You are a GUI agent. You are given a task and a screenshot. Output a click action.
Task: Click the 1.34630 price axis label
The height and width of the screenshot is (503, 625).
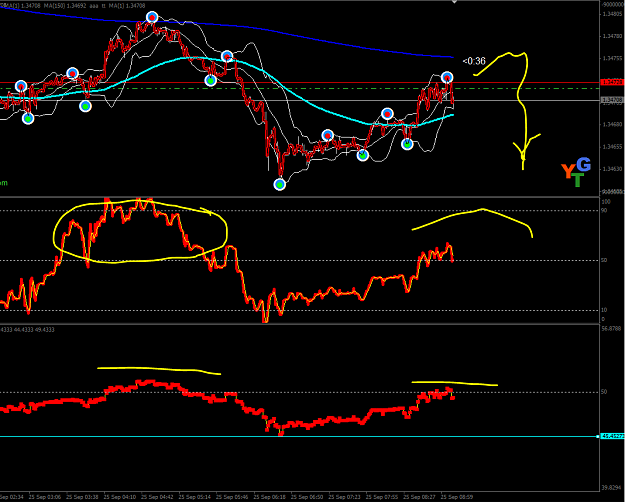[x=613, y=169]
